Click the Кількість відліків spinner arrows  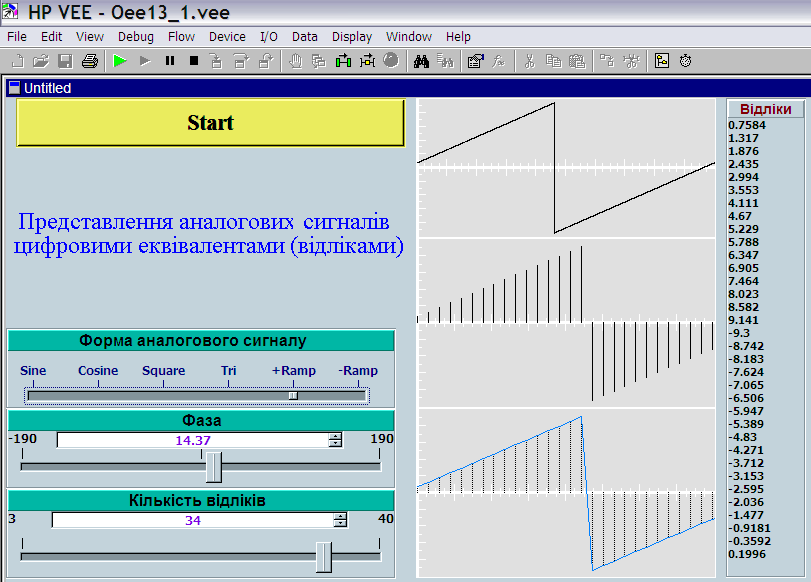(x=340, y=520)
